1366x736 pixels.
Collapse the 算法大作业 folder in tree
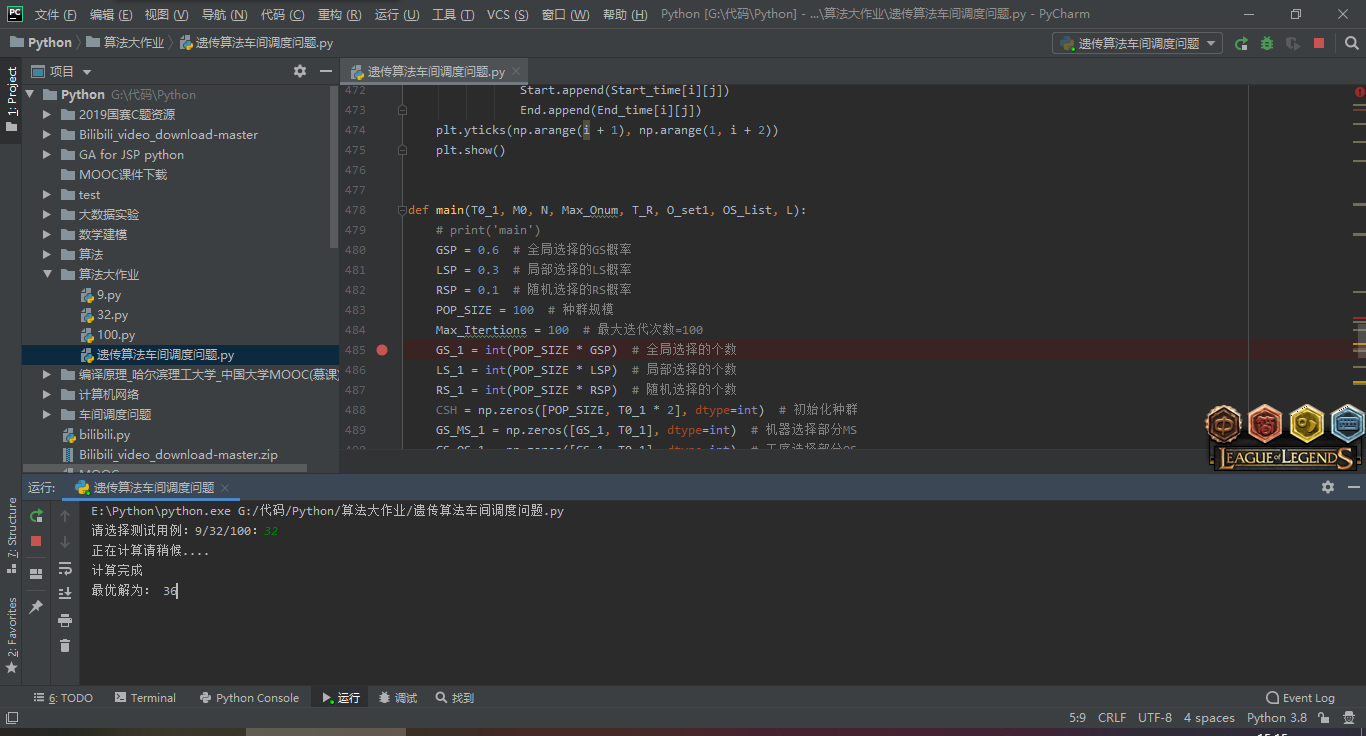47,275
